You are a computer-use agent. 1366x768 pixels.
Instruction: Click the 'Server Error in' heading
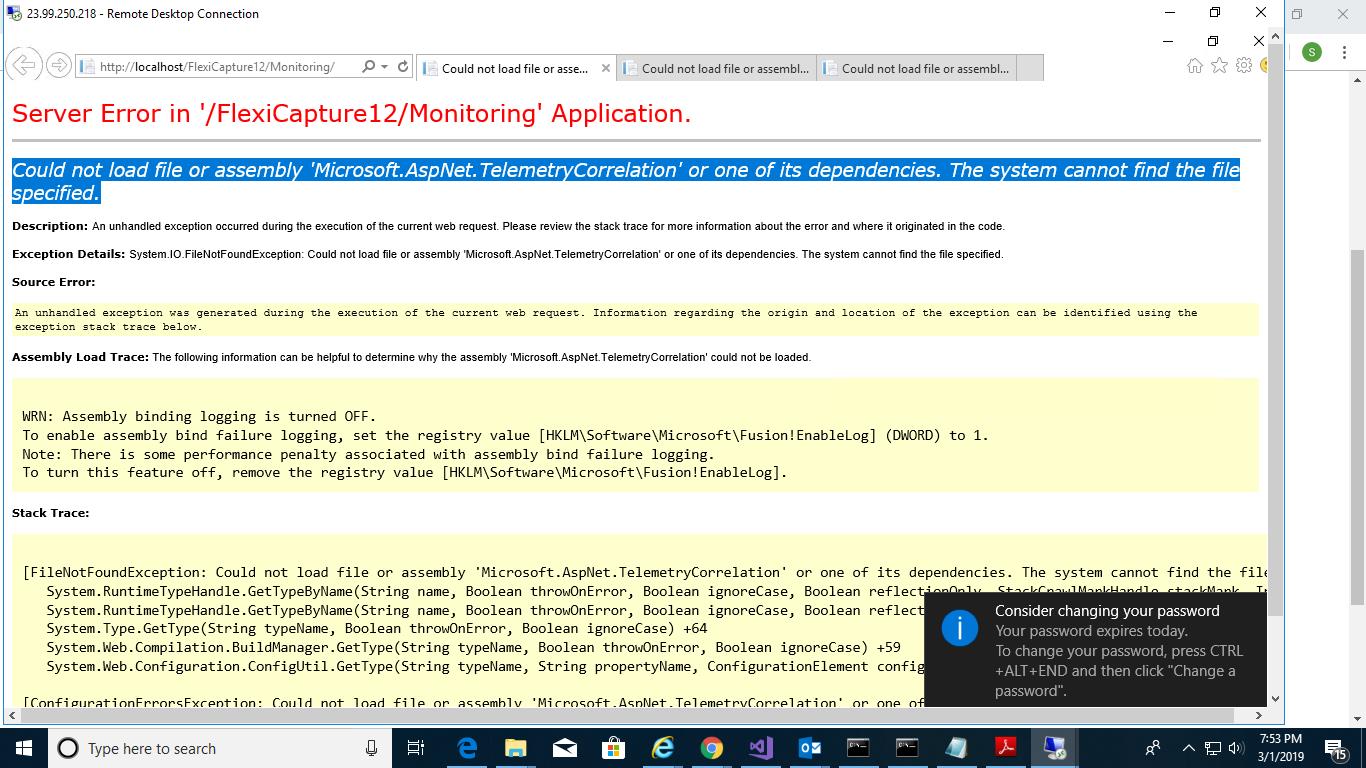tap(351, 113)
